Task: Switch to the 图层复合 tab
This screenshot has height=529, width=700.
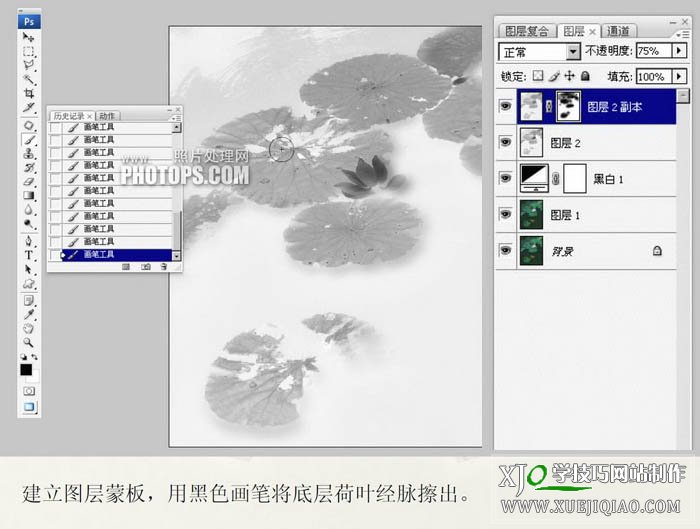Action: click(x=527, y=31)
